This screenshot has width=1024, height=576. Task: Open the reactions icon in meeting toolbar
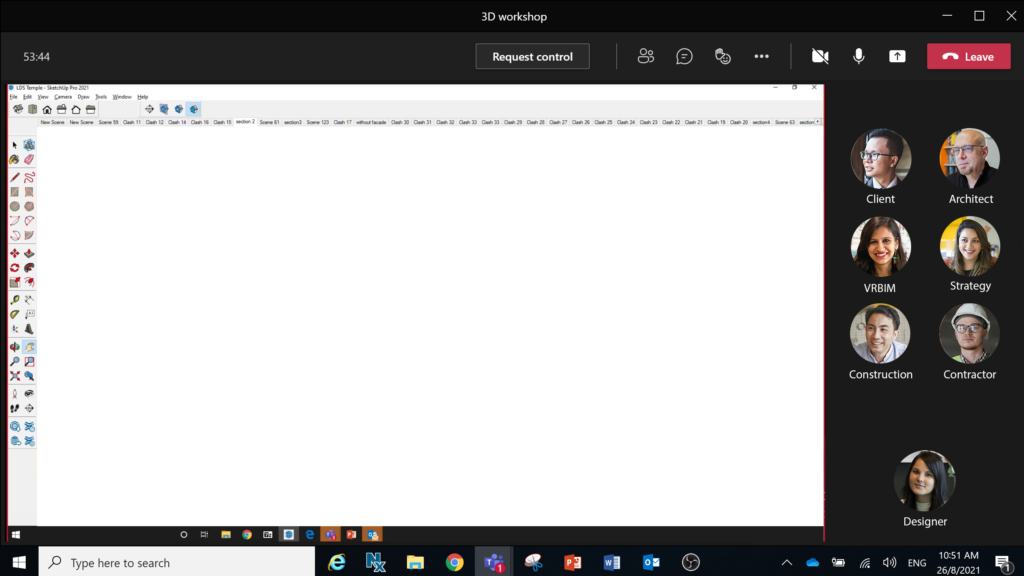[723, 57]
